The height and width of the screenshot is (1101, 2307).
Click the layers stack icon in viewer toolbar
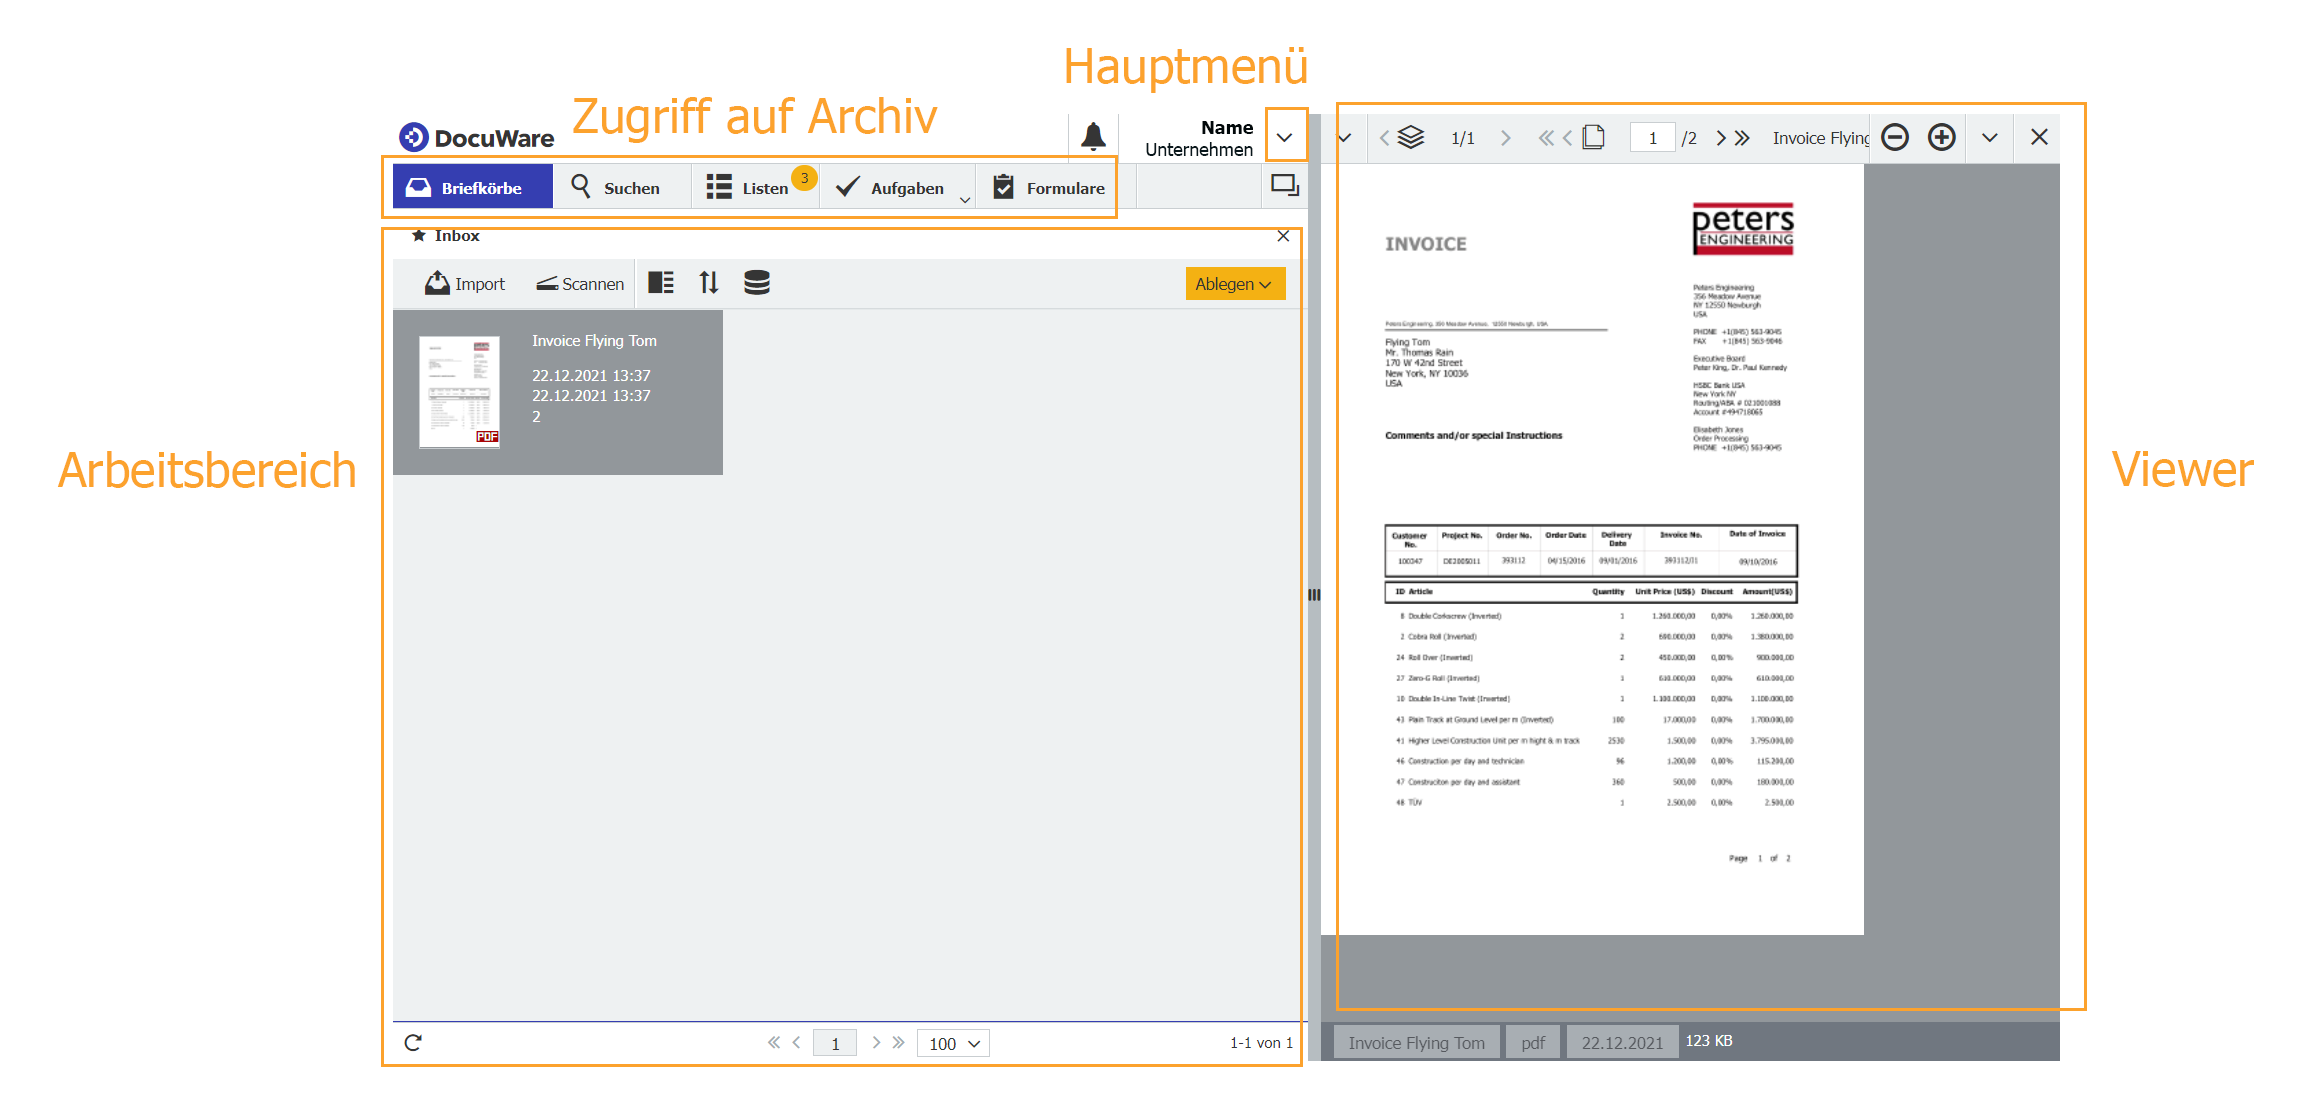(1411, 137)
